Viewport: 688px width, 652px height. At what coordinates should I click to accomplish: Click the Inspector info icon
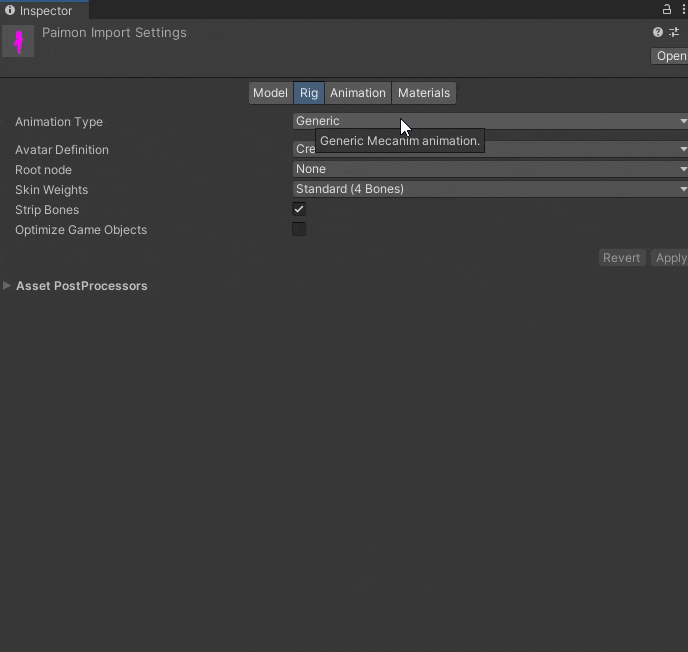pyautogui.click(x=10, y=10)
